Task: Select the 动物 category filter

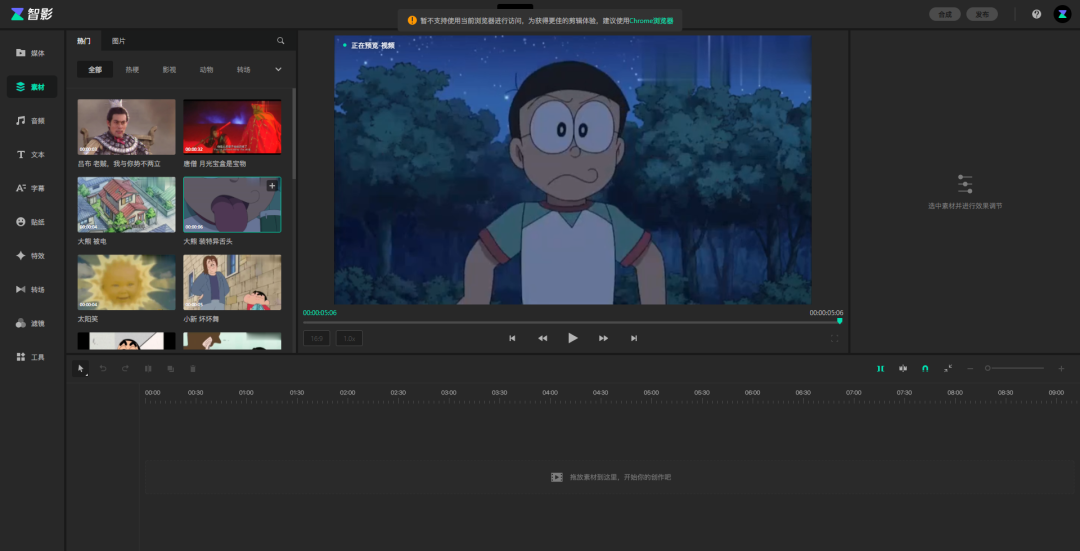Action: click(x=207, y=70)
